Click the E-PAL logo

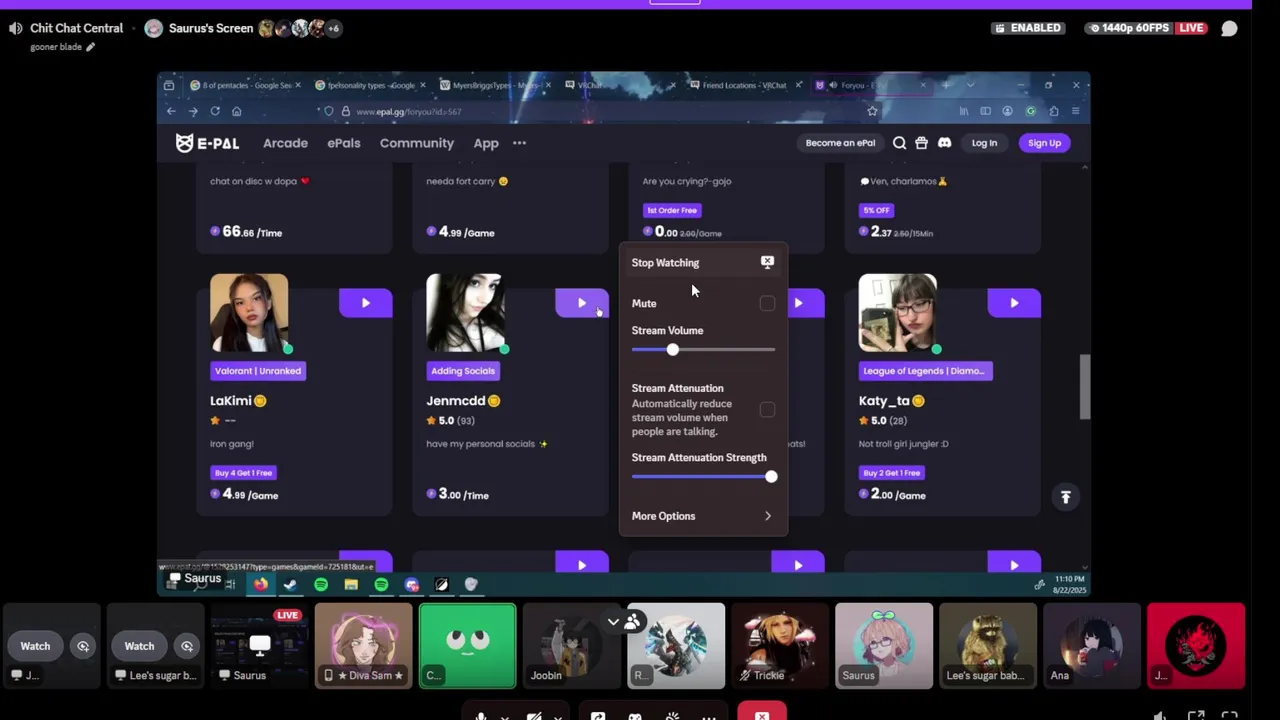[208, 143]
